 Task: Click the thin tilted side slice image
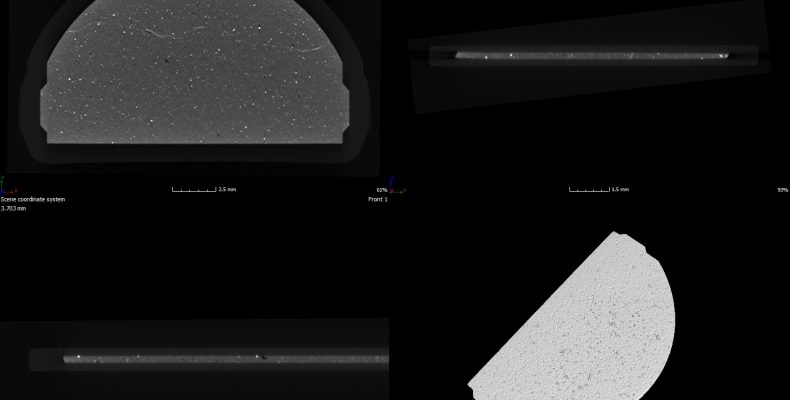coord(592,55)
